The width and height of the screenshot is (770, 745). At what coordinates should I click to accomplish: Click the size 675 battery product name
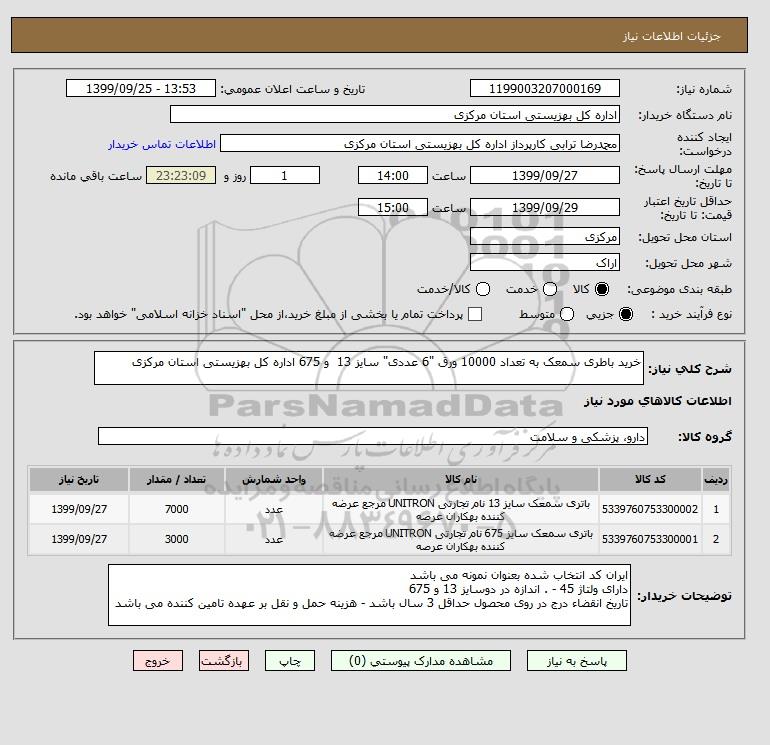(x=461, y=539)
